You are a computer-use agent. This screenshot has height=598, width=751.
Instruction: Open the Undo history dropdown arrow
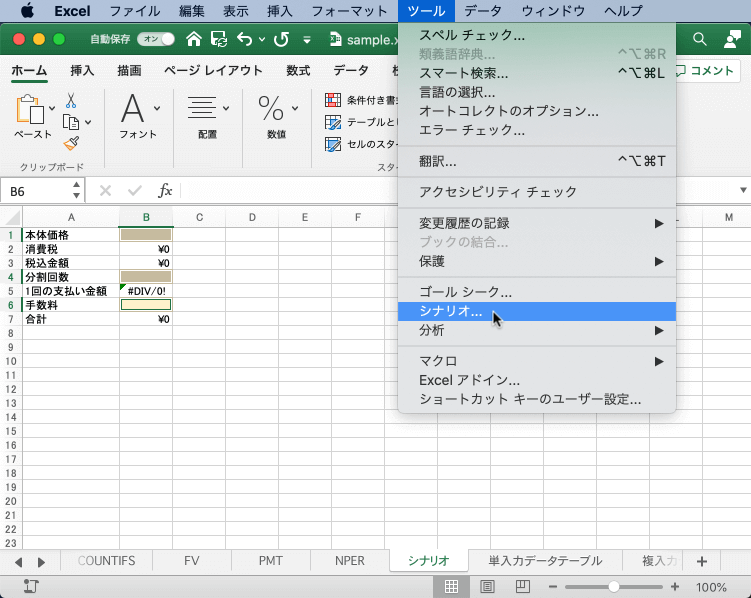pos(262,39)
